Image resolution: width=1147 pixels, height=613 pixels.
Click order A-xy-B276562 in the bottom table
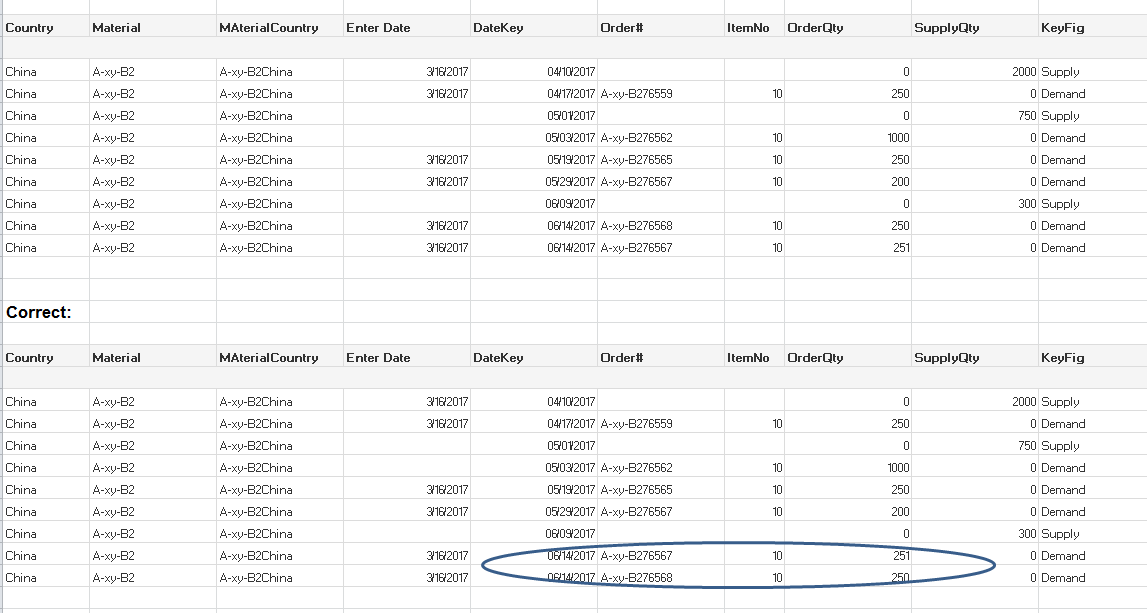click(636, 468)
